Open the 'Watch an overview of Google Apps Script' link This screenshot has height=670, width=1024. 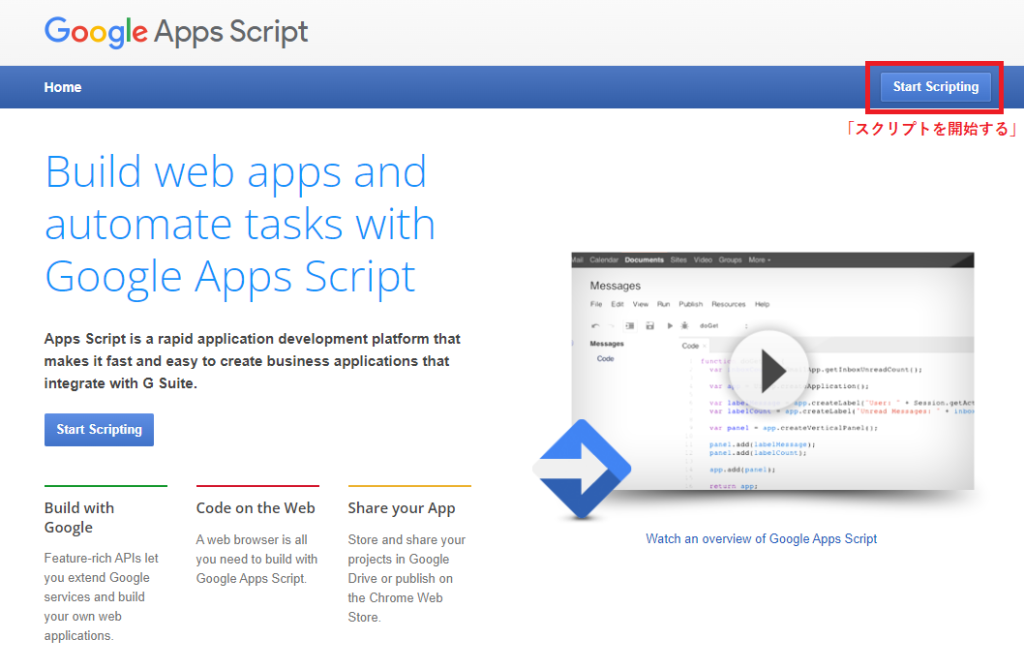(761, 539)
